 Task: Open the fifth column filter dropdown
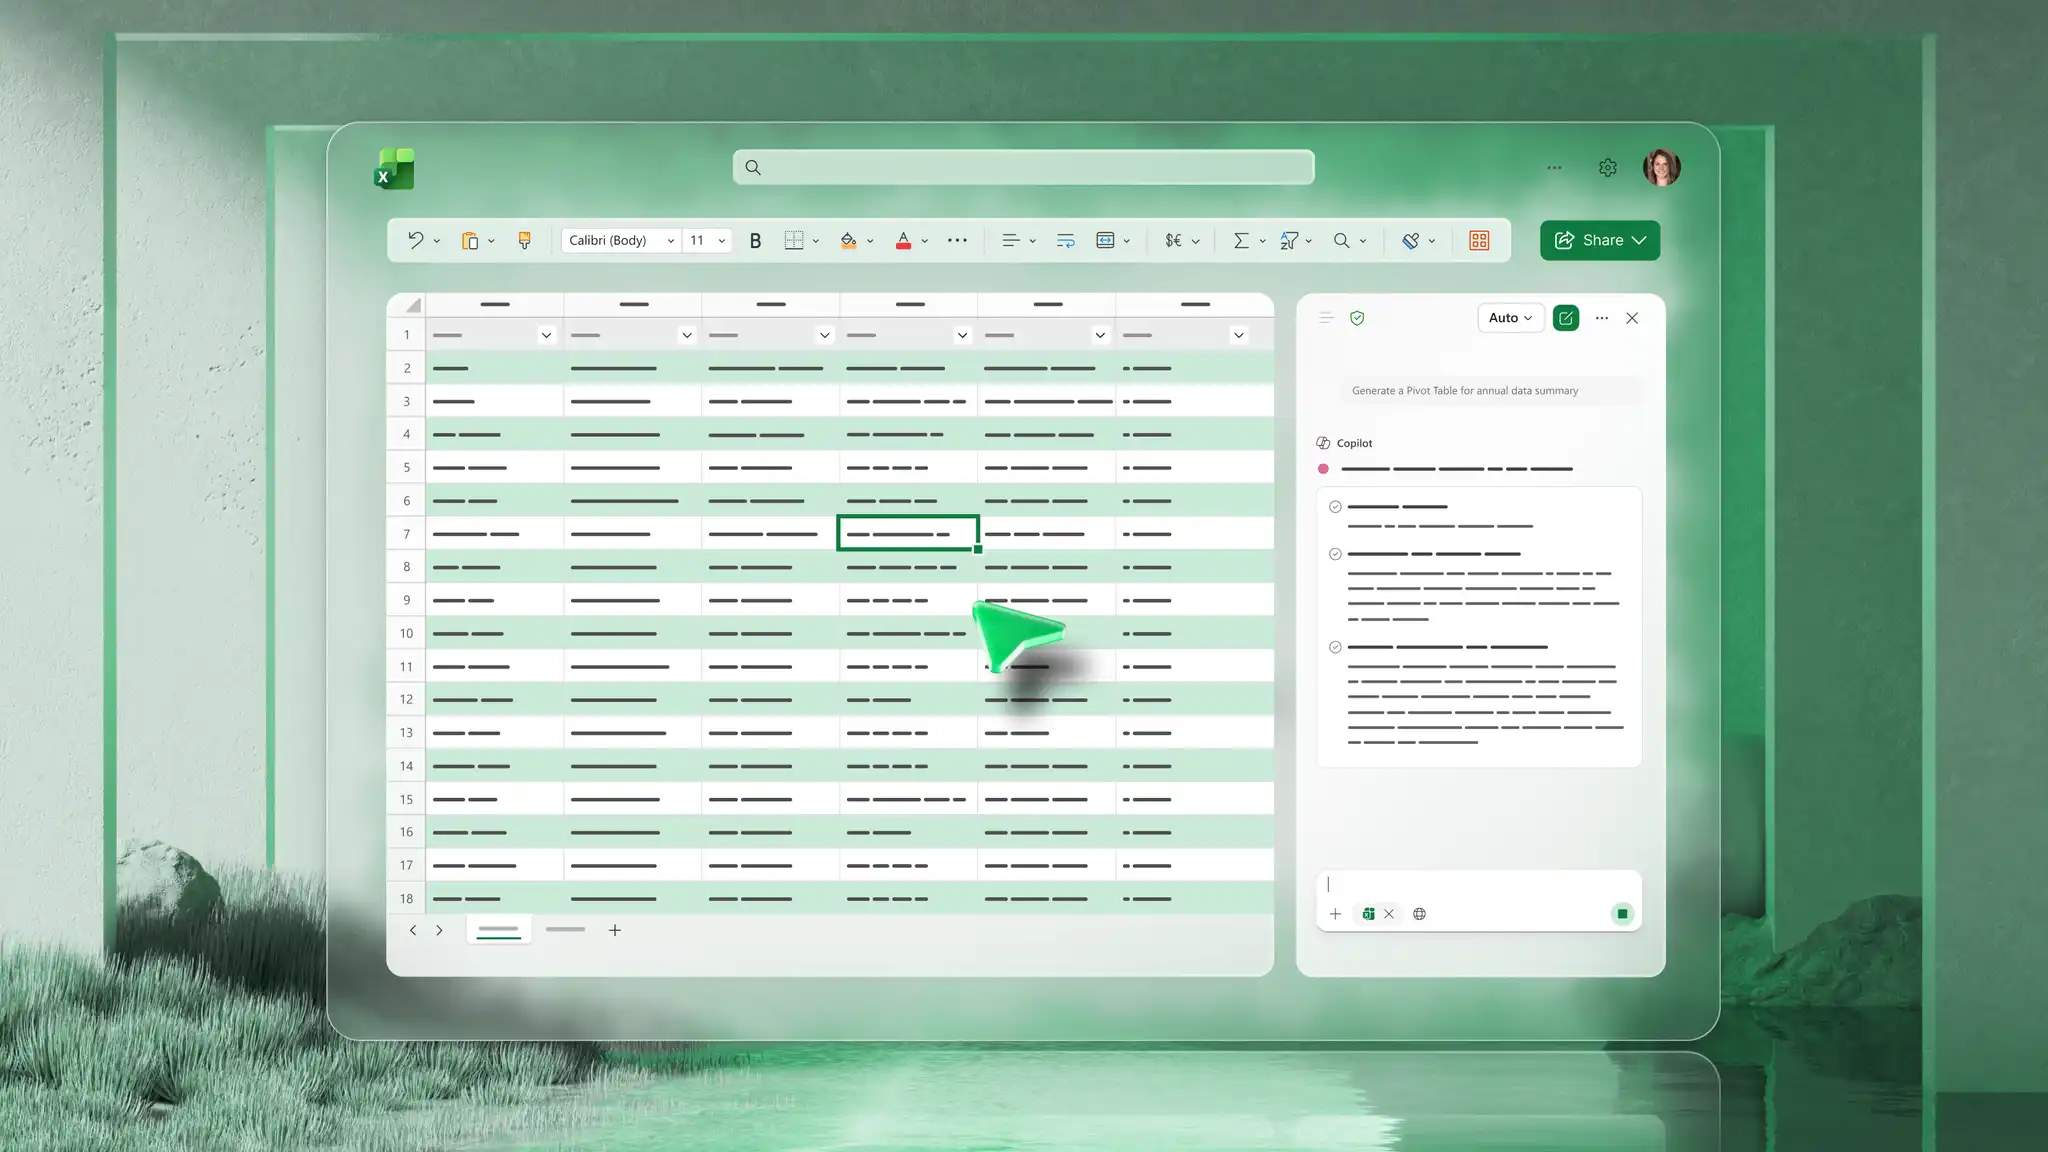[1100, 335]
